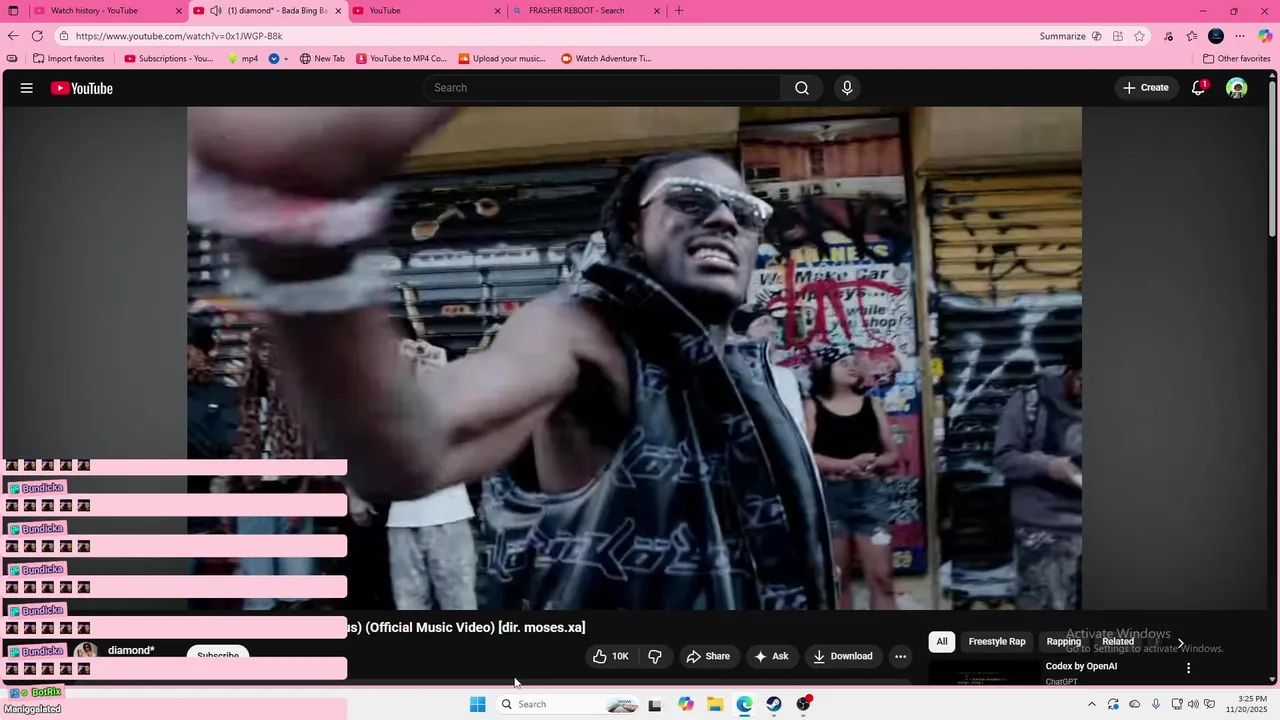The height and width of the screenshot is (720, 1280).
Task: Switch to Watch history - YouTube tab
Action: click(x=107, y=11)
